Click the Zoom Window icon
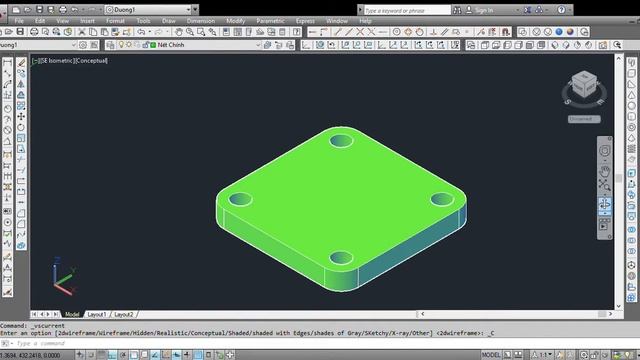This screenshot has height=360, width=640. click(x=201, y=32)
